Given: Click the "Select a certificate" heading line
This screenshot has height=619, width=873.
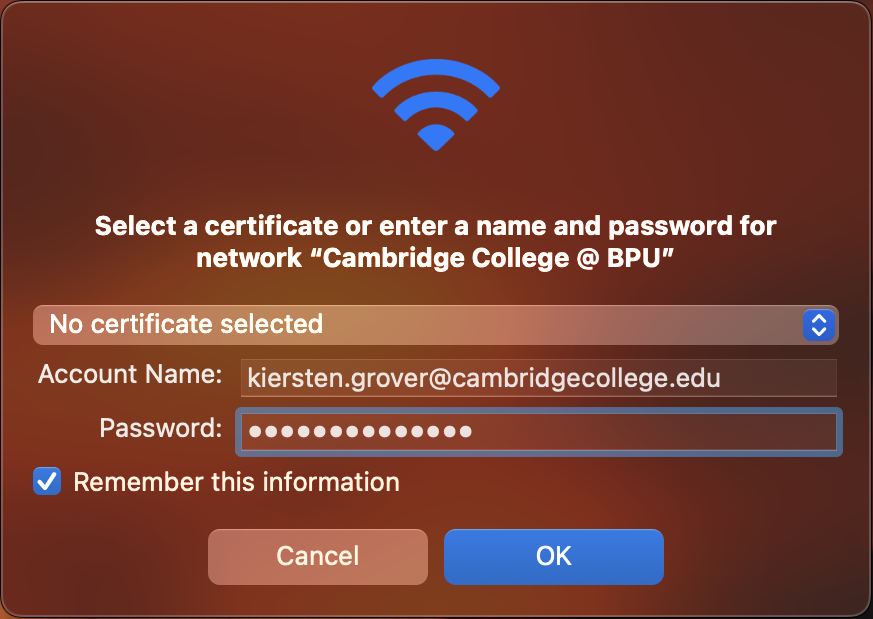Looking at the screenshot, I should point(435,226).
